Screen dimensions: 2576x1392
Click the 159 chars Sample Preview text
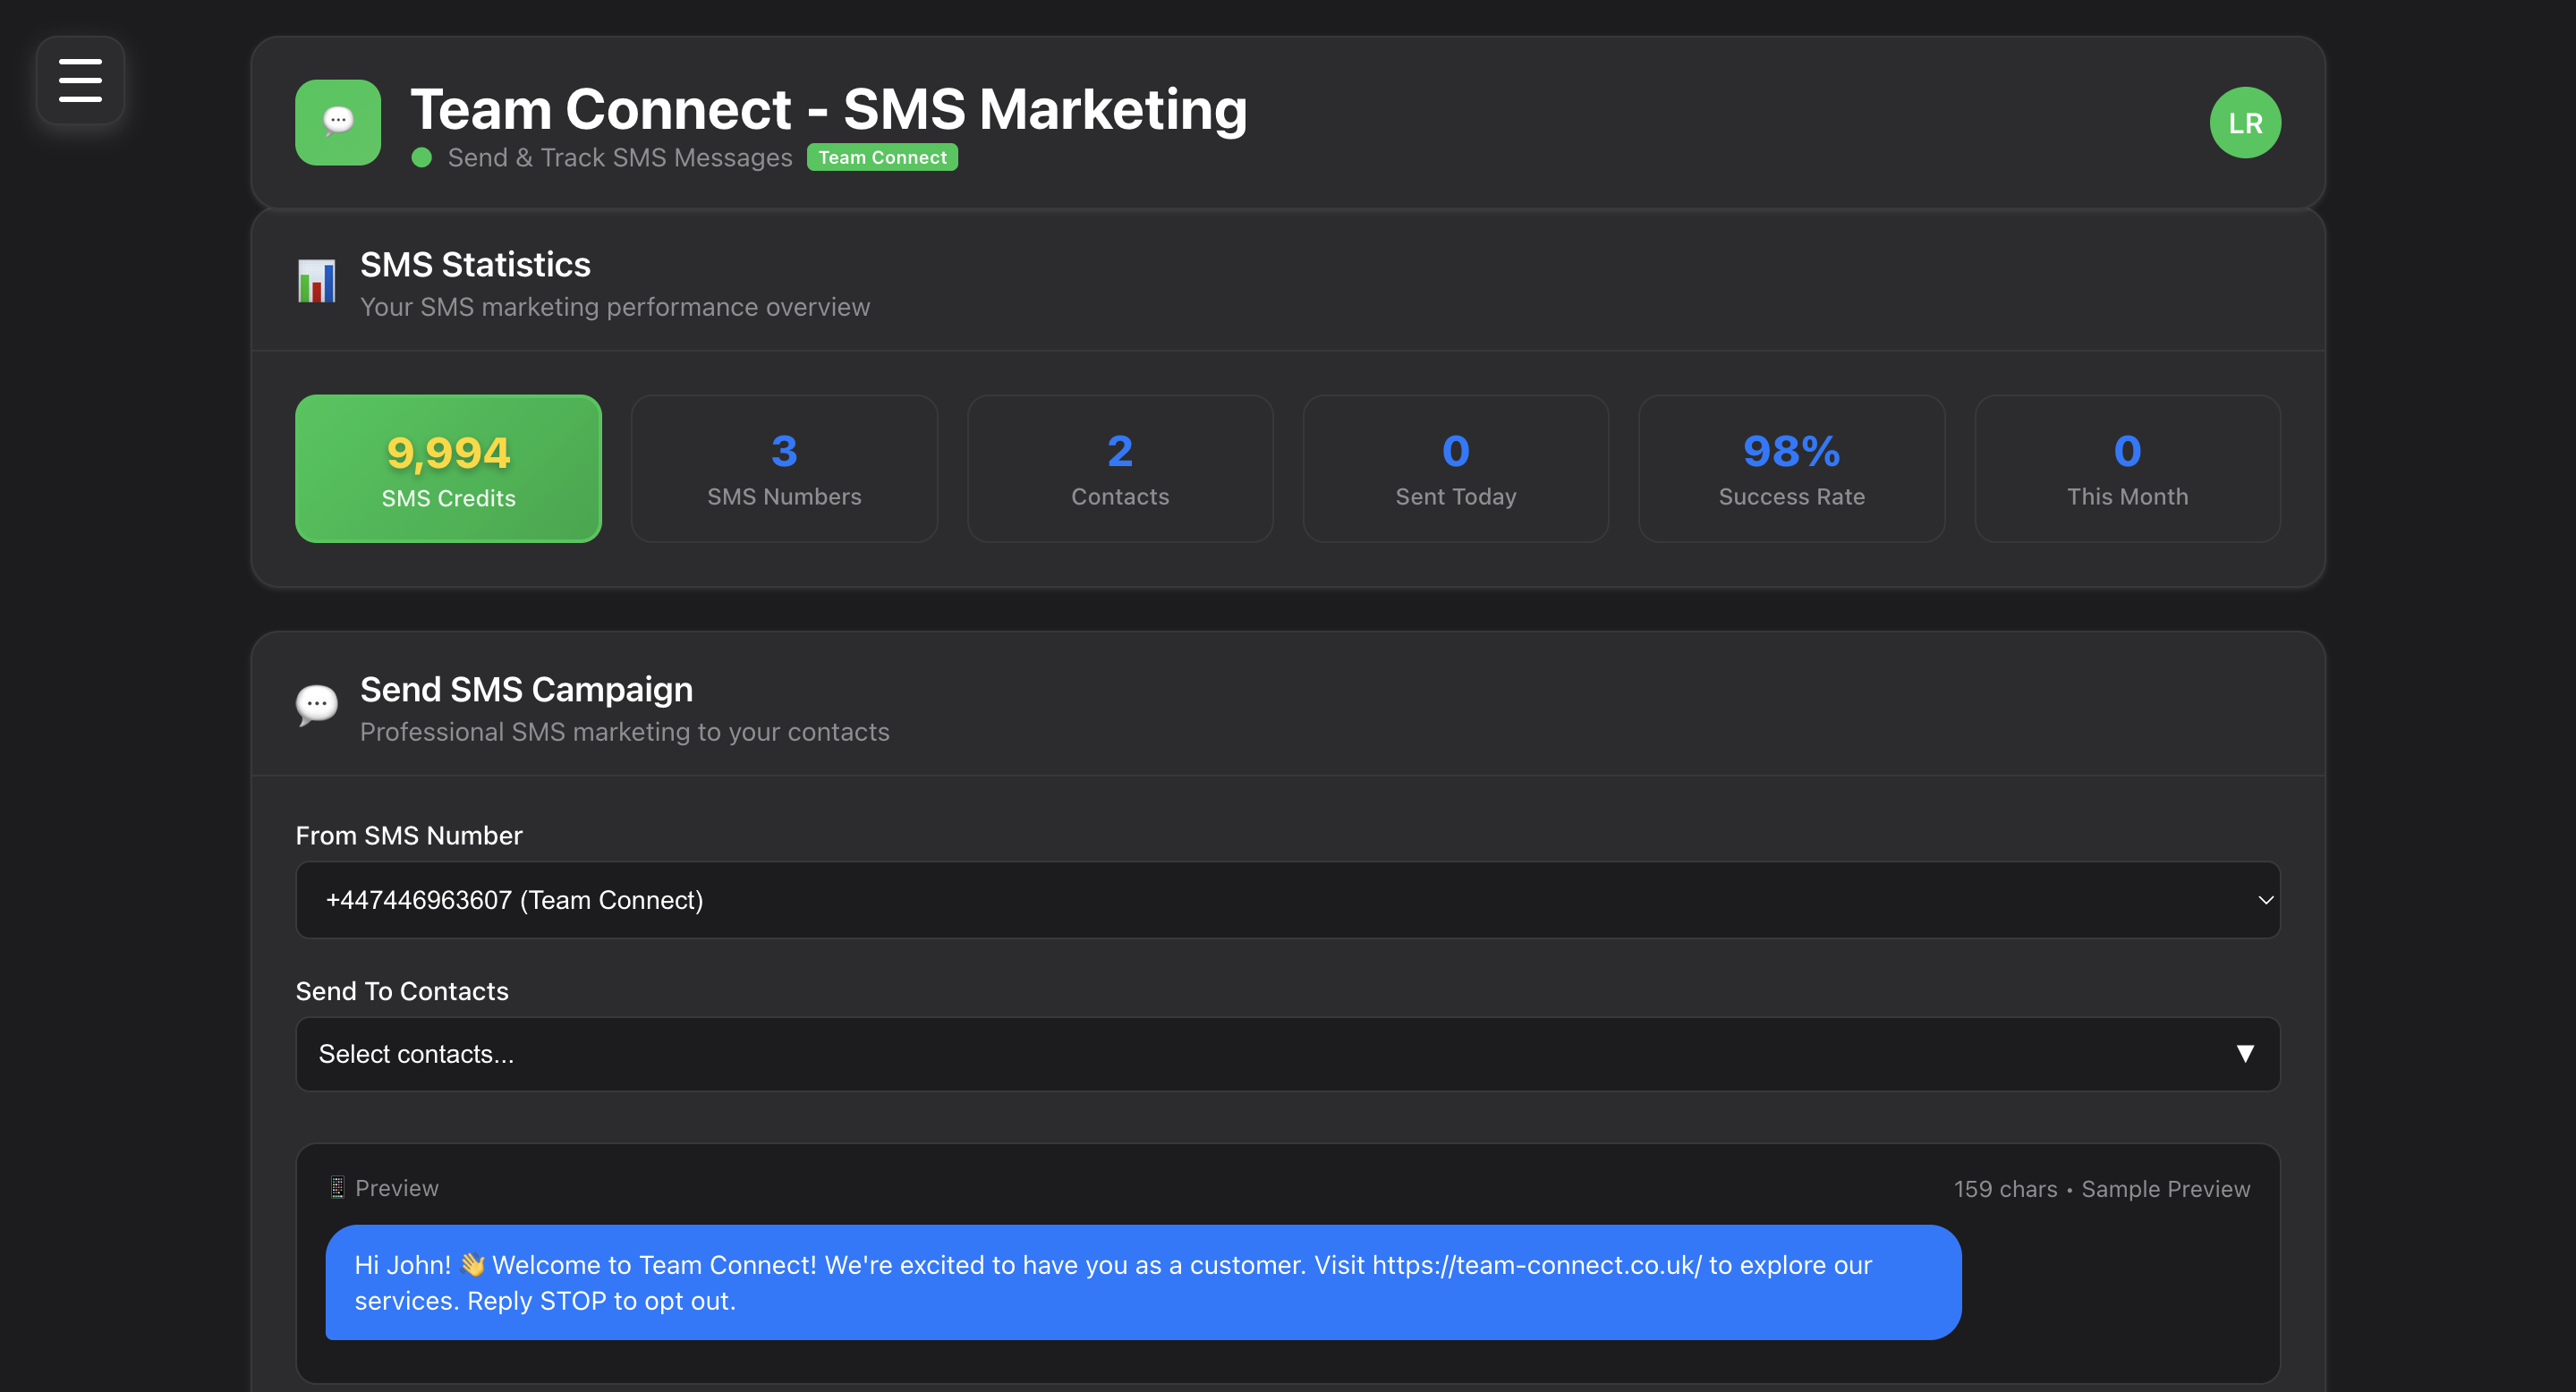pyautogui.click(x=2102, y=1188)
